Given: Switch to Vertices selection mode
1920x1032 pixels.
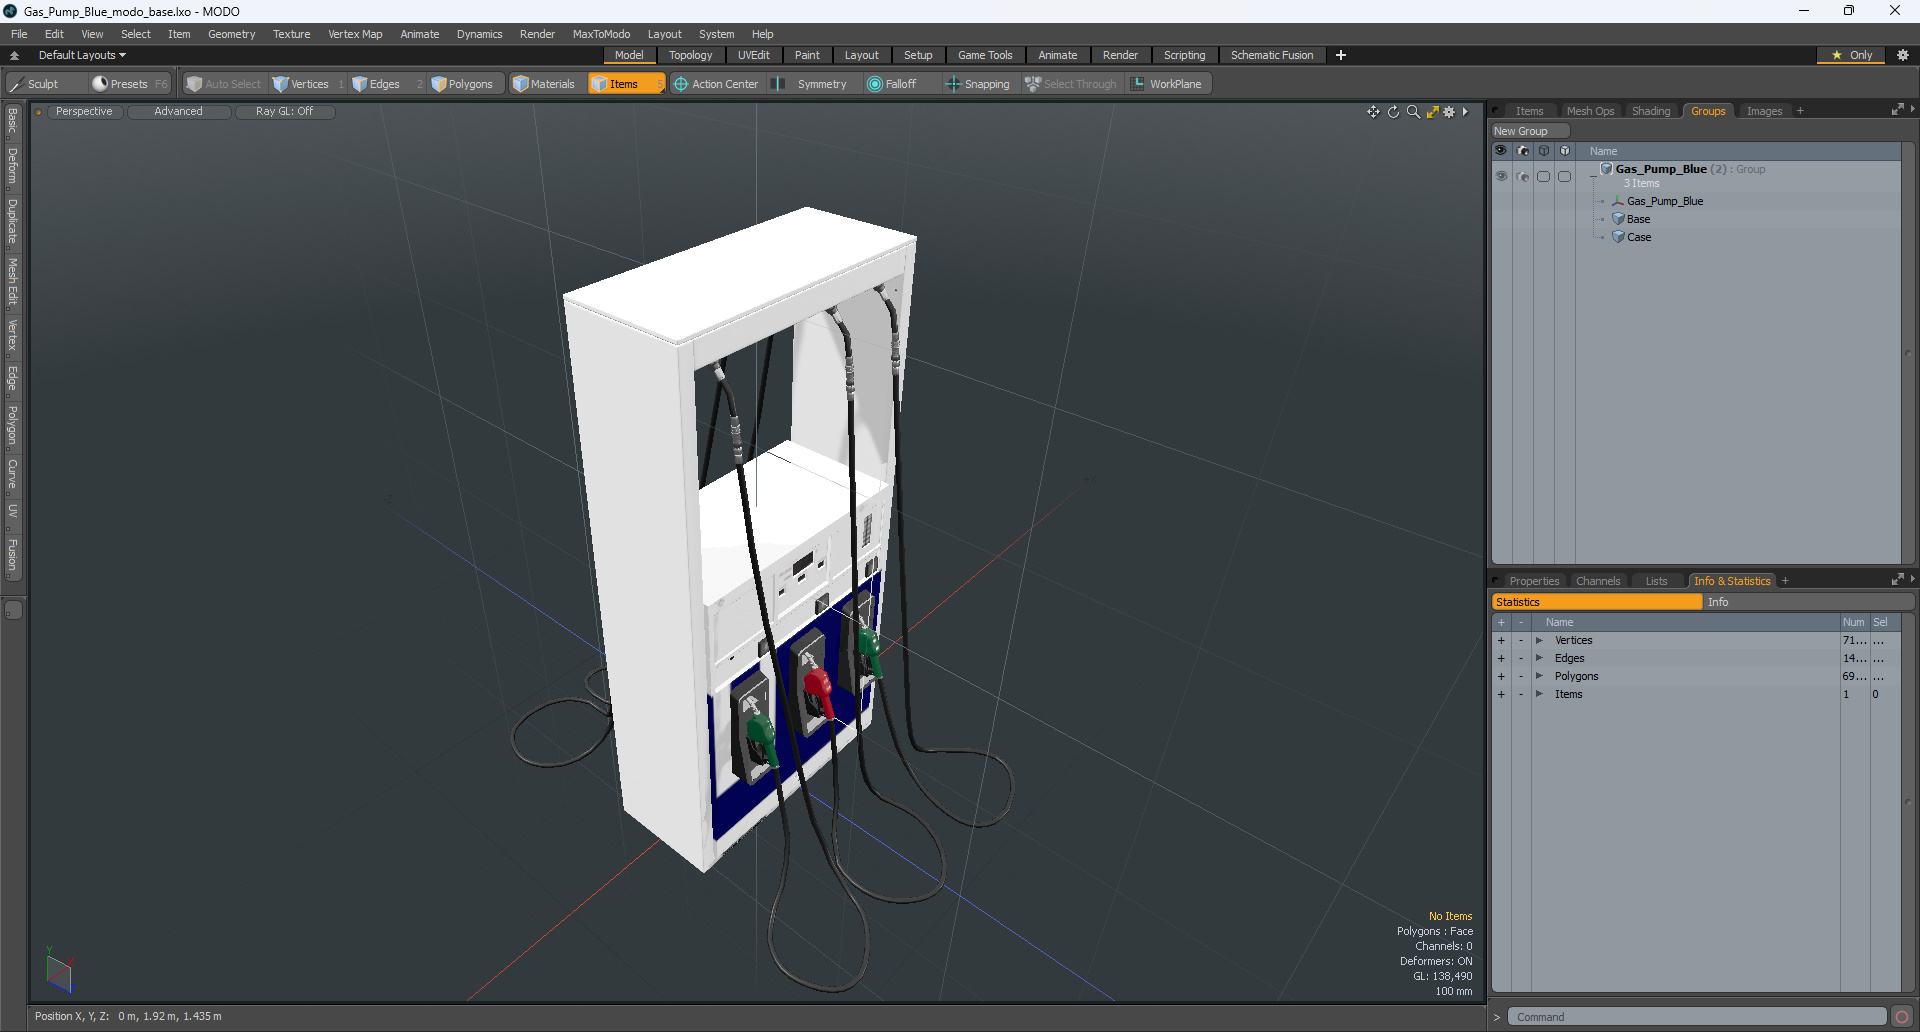Looking at the screenshot, I should [308, 84].
